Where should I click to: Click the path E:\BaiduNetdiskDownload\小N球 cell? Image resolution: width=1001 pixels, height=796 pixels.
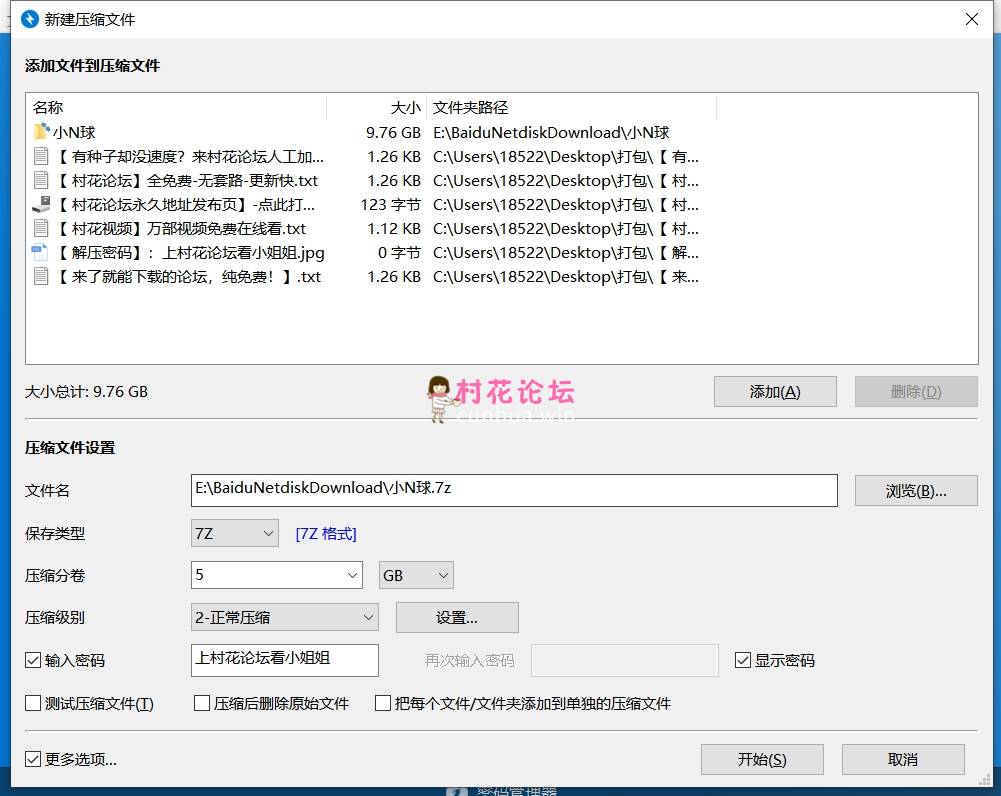(x=551, y=132)
